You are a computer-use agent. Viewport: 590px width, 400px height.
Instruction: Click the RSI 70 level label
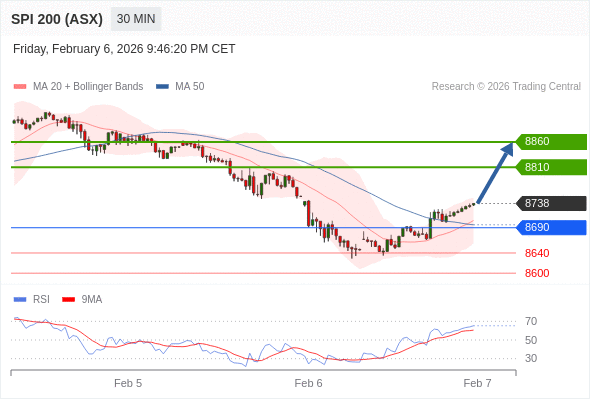point(531,321)
